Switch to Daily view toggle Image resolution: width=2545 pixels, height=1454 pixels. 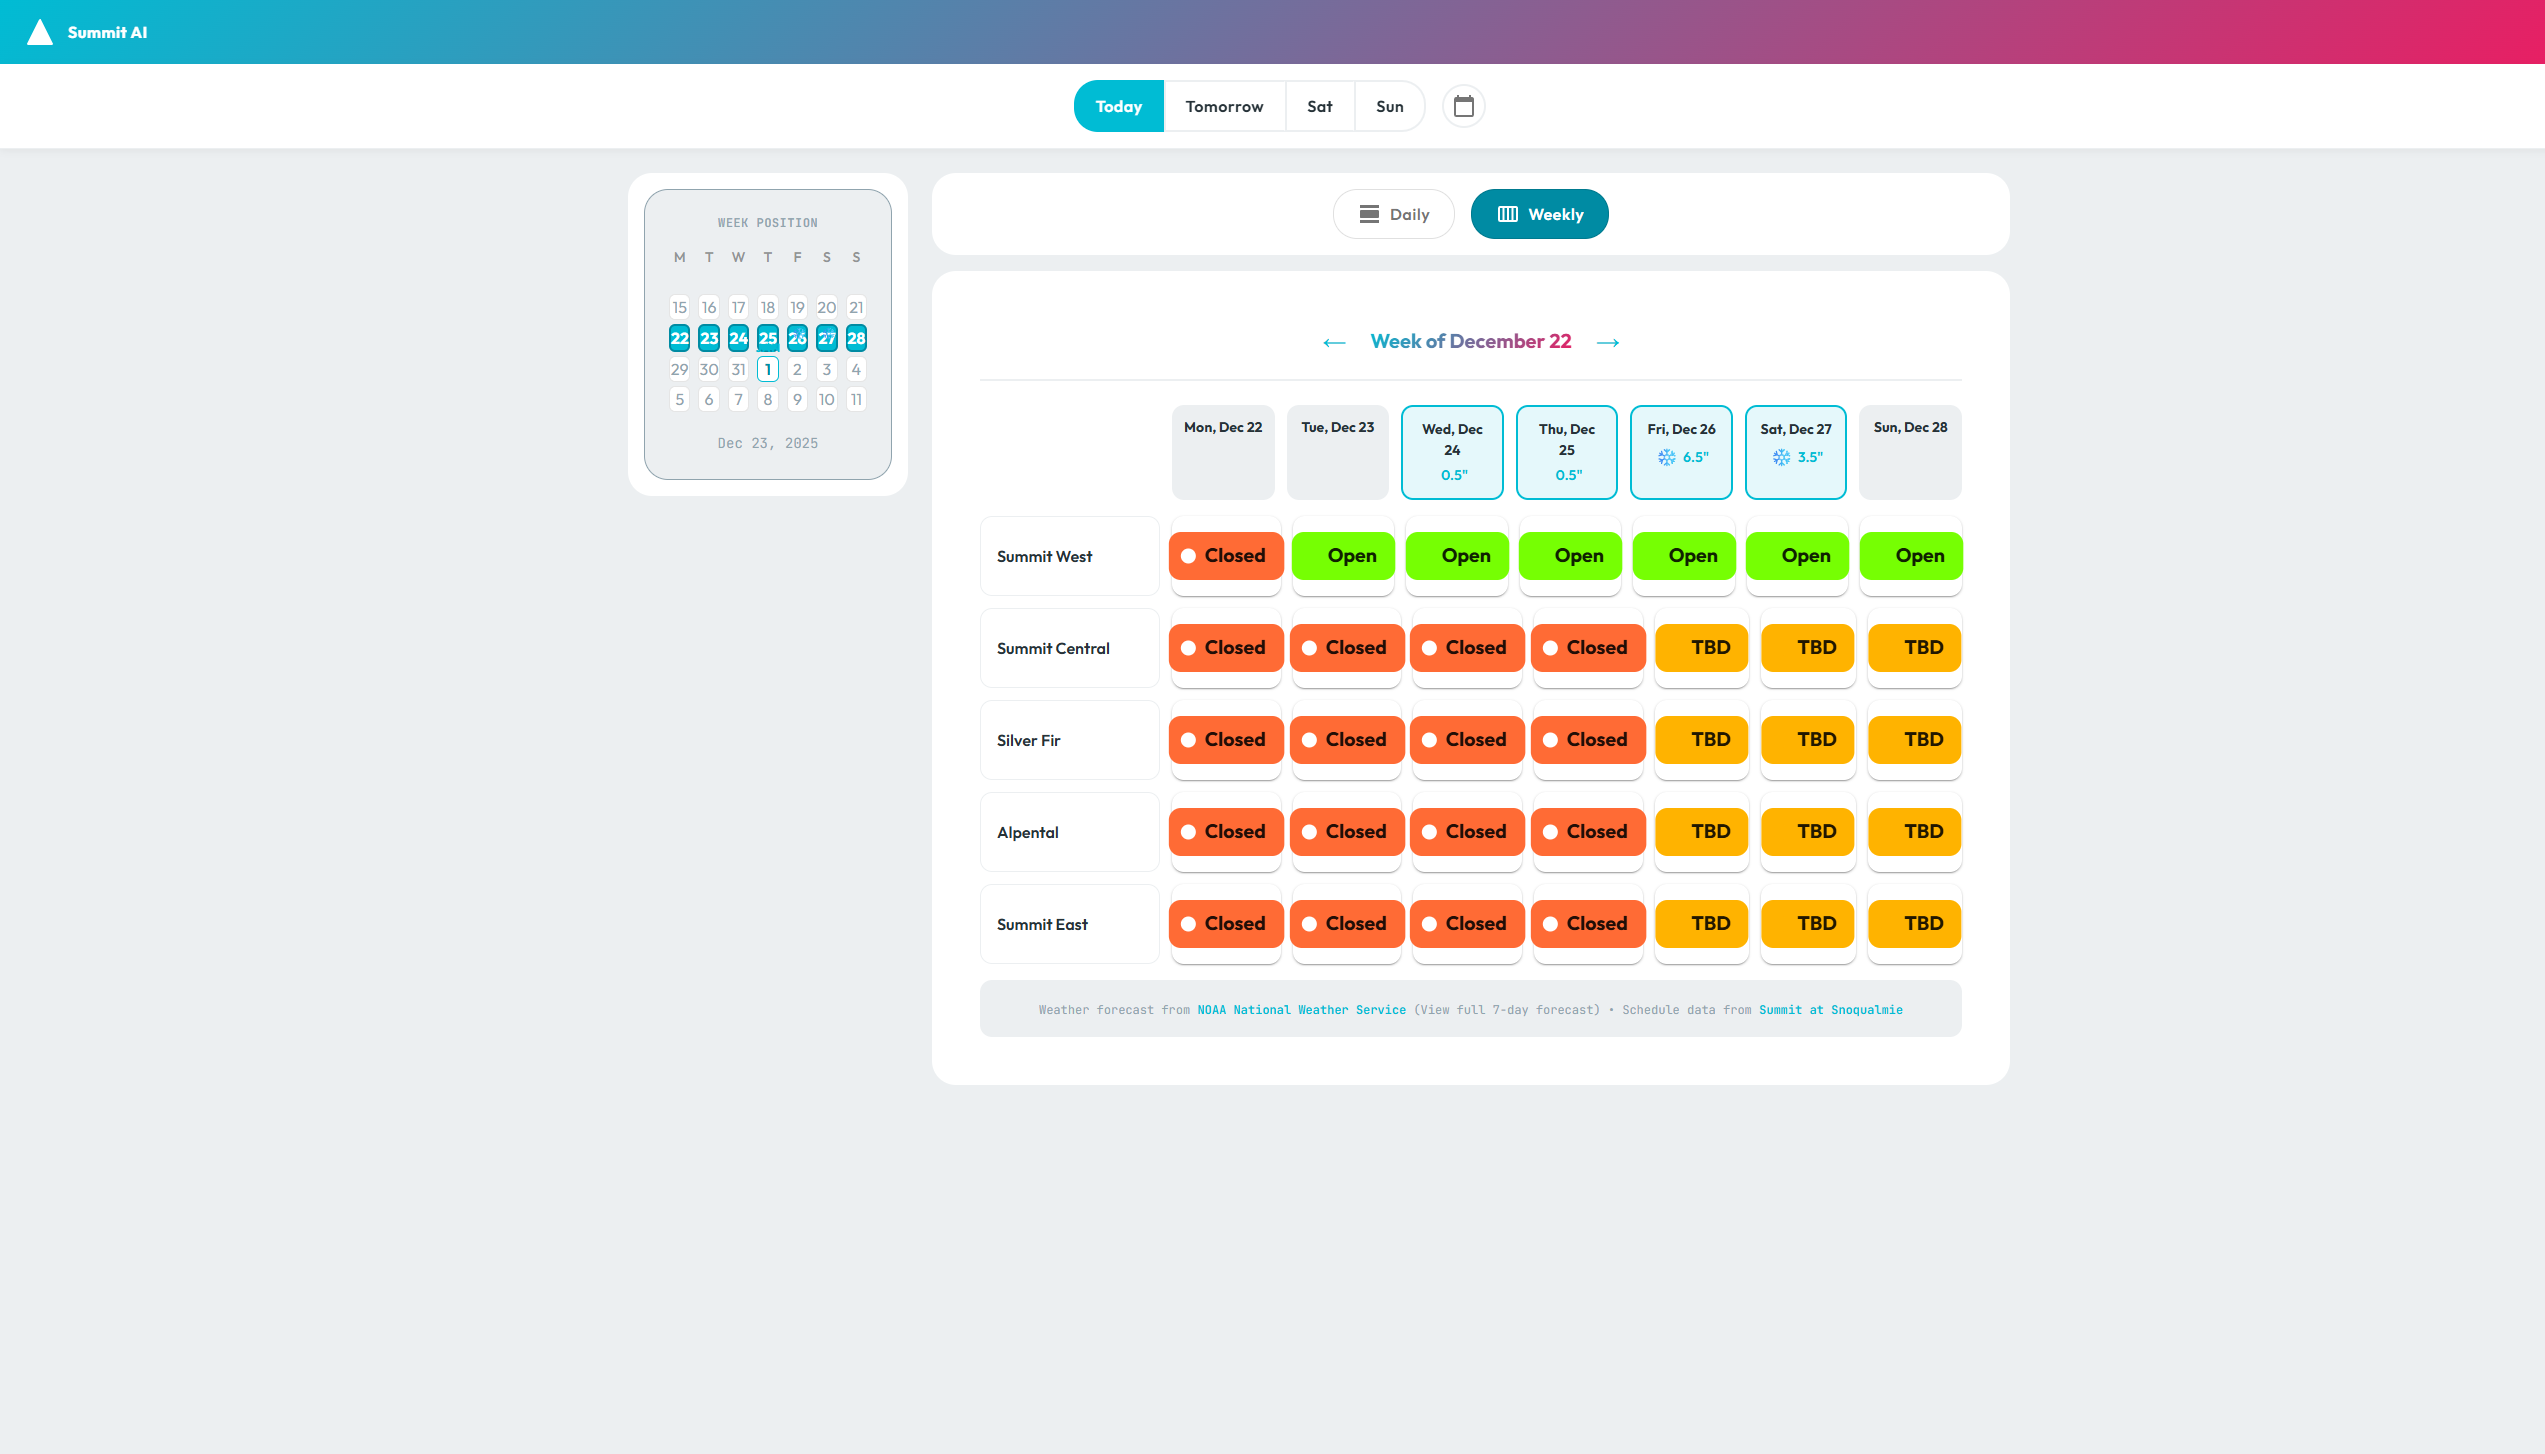tap(1393, 214)
